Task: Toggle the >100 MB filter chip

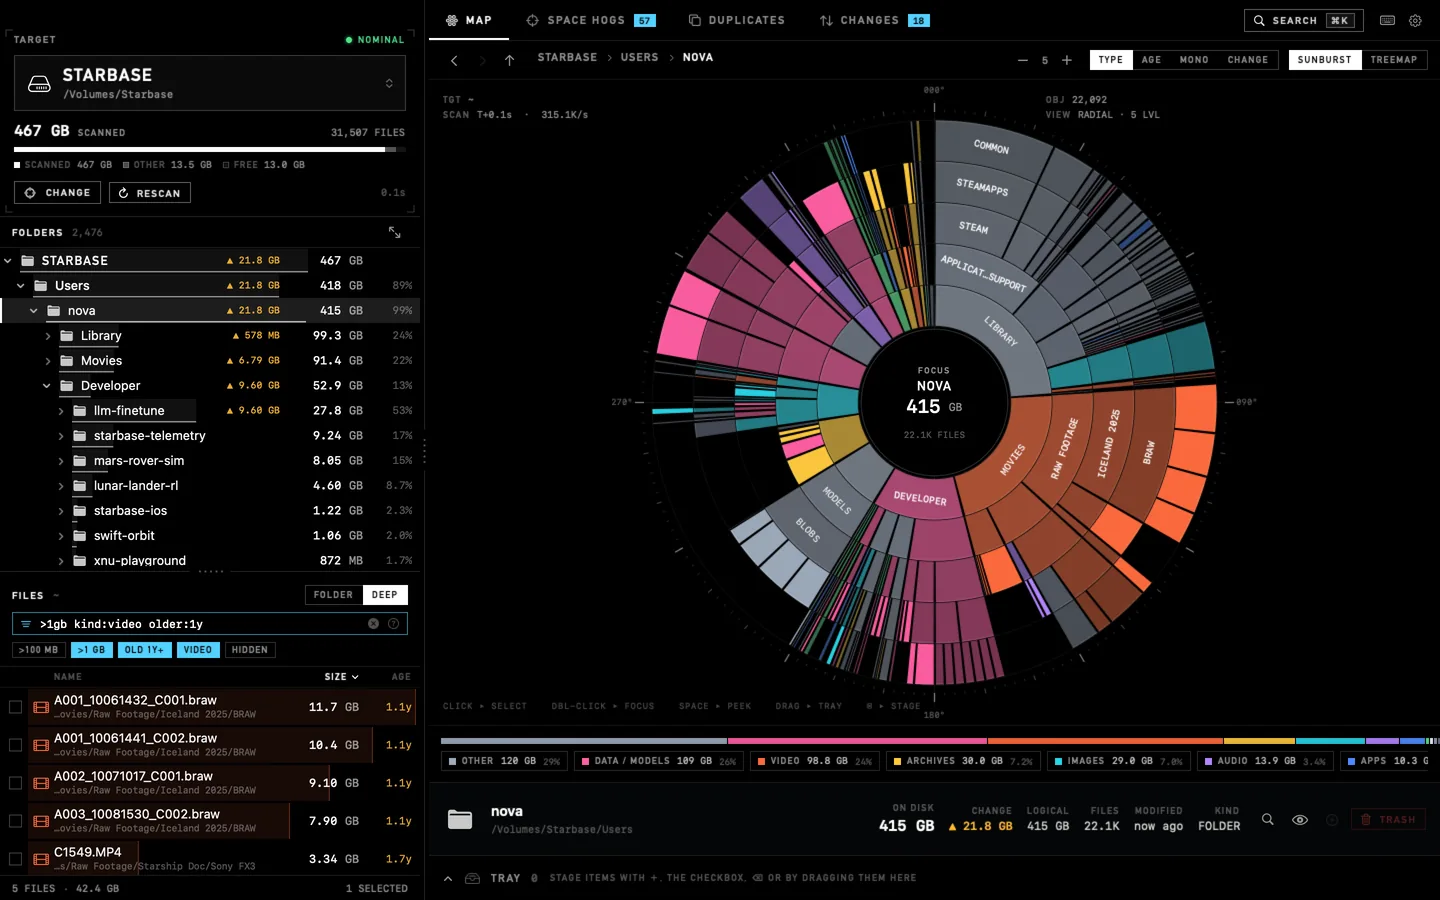Action: [x=39, y=650]
